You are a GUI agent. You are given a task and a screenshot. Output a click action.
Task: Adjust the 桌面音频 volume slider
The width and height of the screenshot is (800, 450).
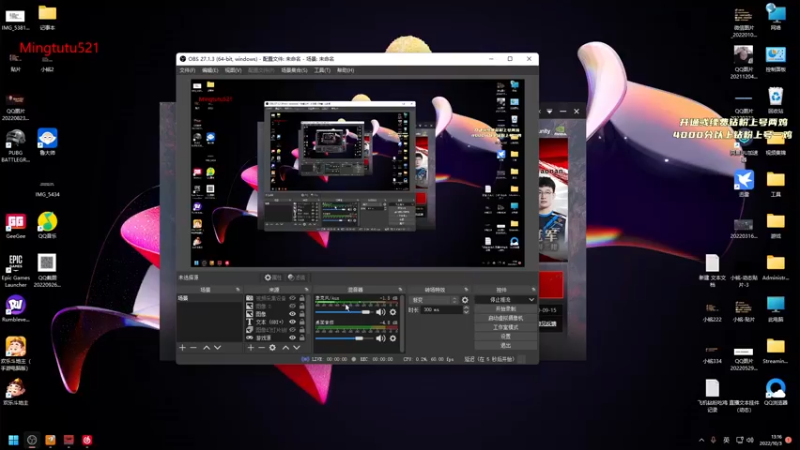[343, 338]
